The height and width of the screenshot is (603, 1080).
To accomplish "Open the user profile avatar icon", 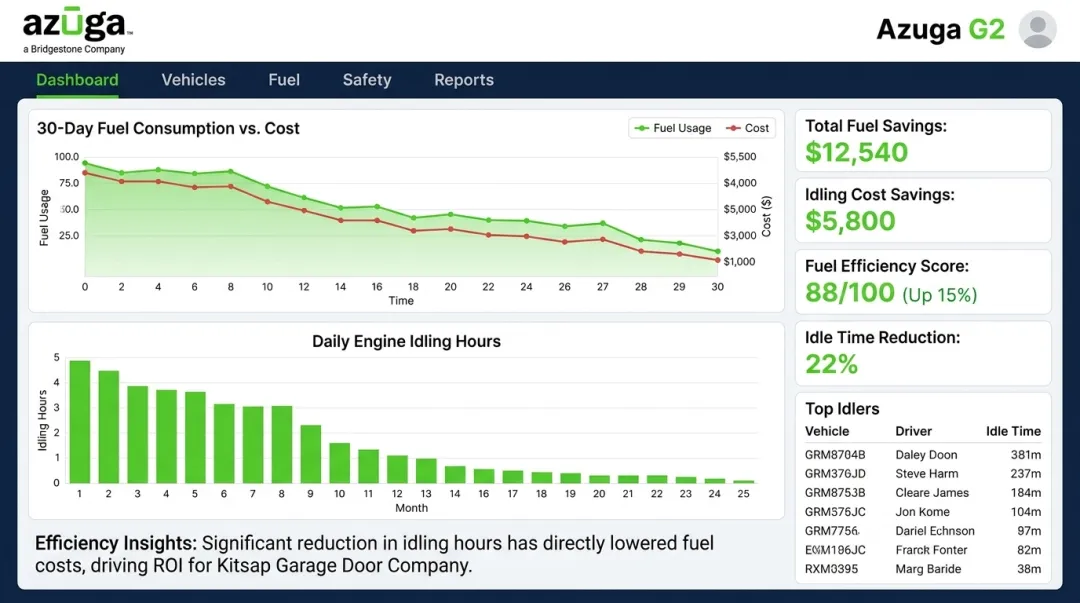I will click(1037, 29).
